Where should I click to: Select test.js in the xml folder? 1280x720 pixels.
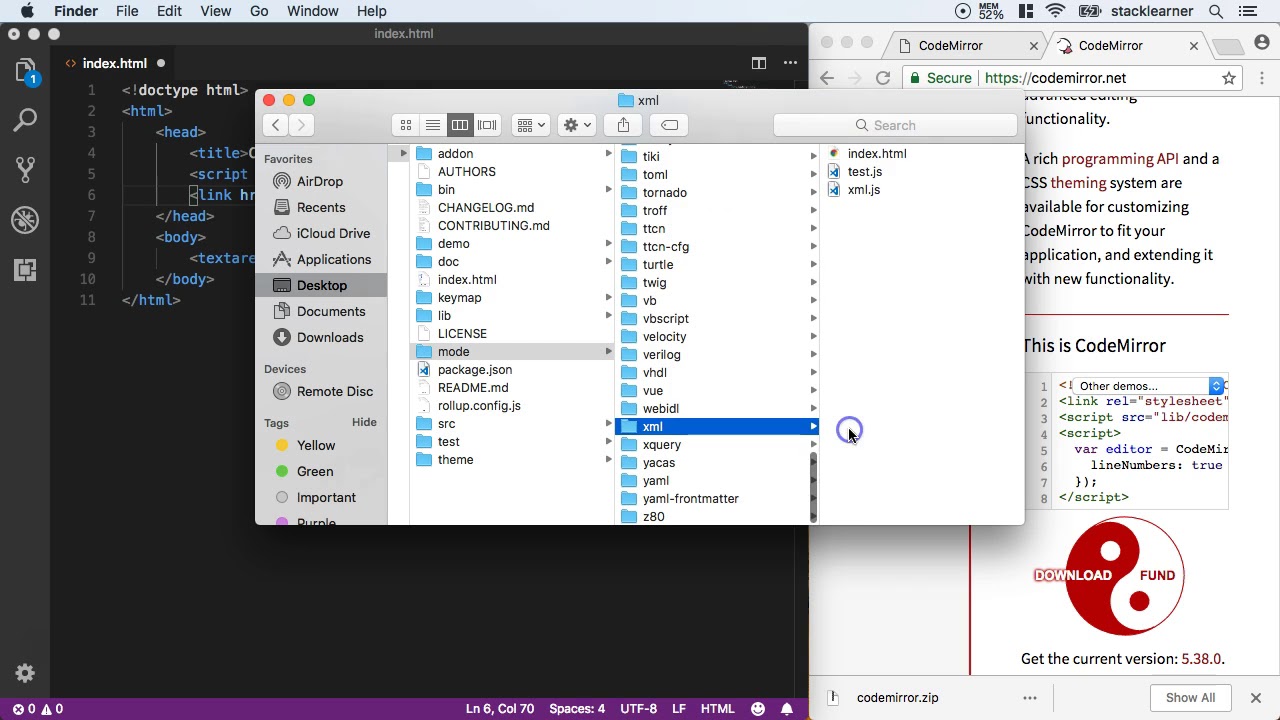865,171
